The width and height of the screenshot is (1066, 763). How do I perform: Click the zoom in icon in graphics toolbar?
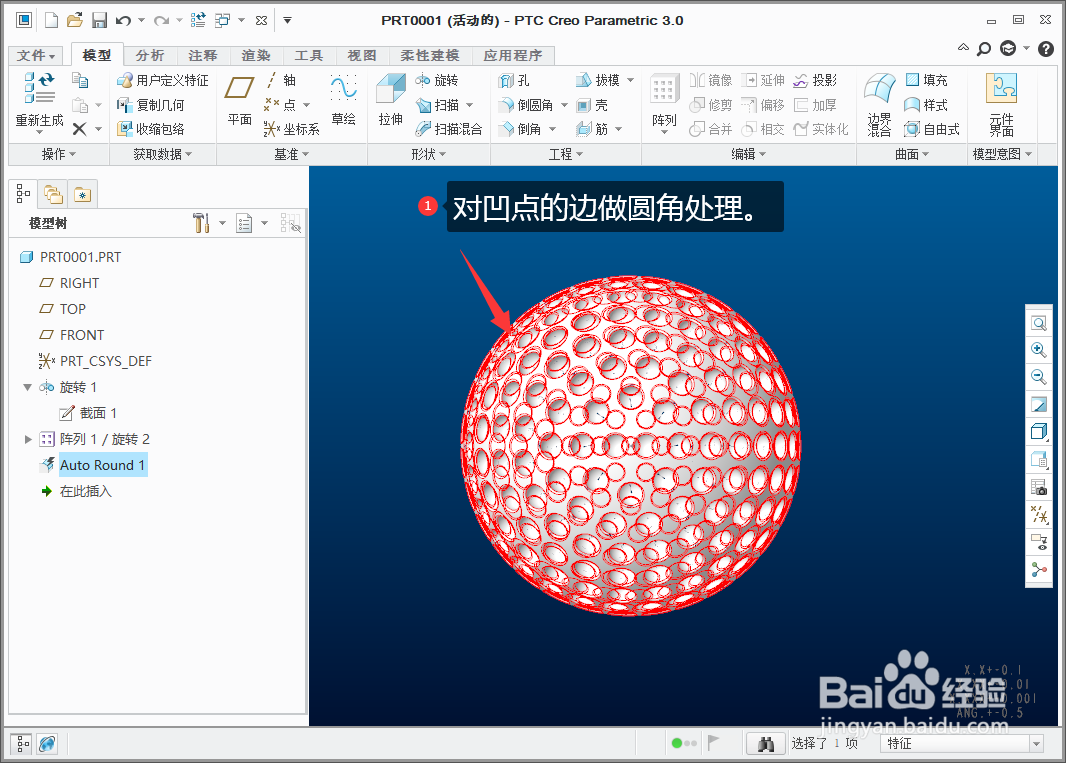click(1039, 350)
